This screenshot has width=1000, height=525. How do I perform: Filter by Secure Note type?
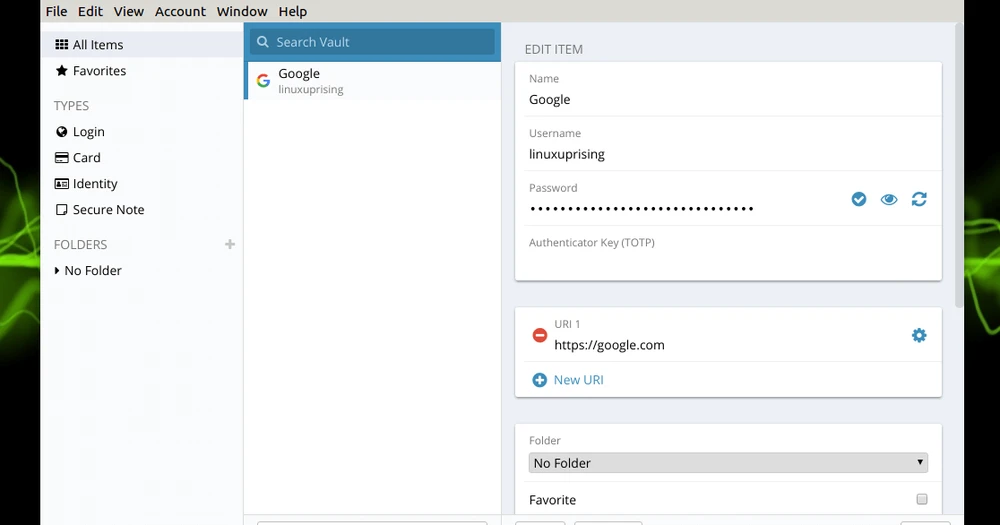(x=108, y=210)
